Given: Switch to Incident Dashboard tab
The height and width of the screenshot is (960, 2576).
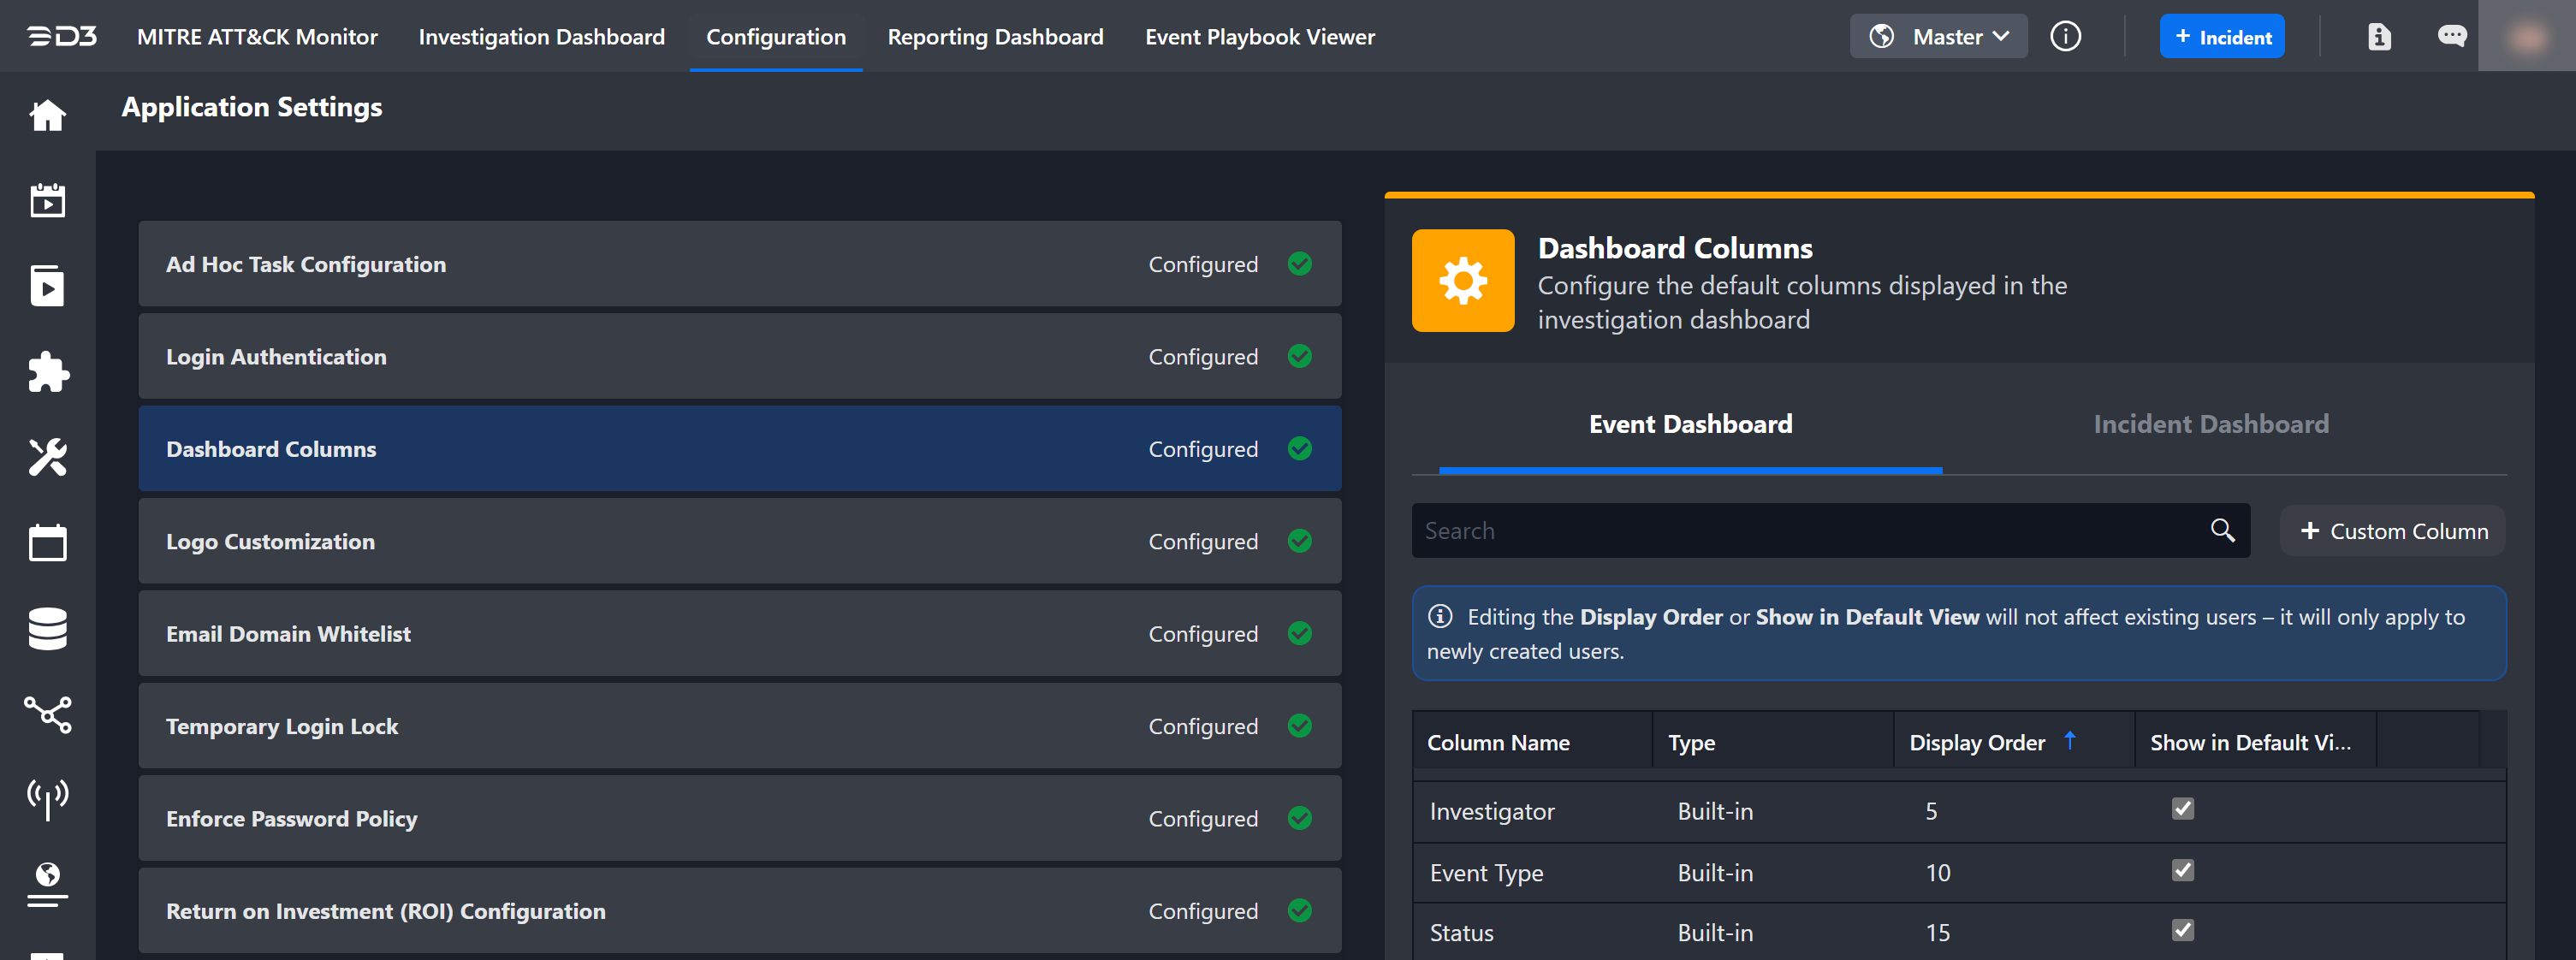Looking at the screenshot, I should click(2210, 424).
